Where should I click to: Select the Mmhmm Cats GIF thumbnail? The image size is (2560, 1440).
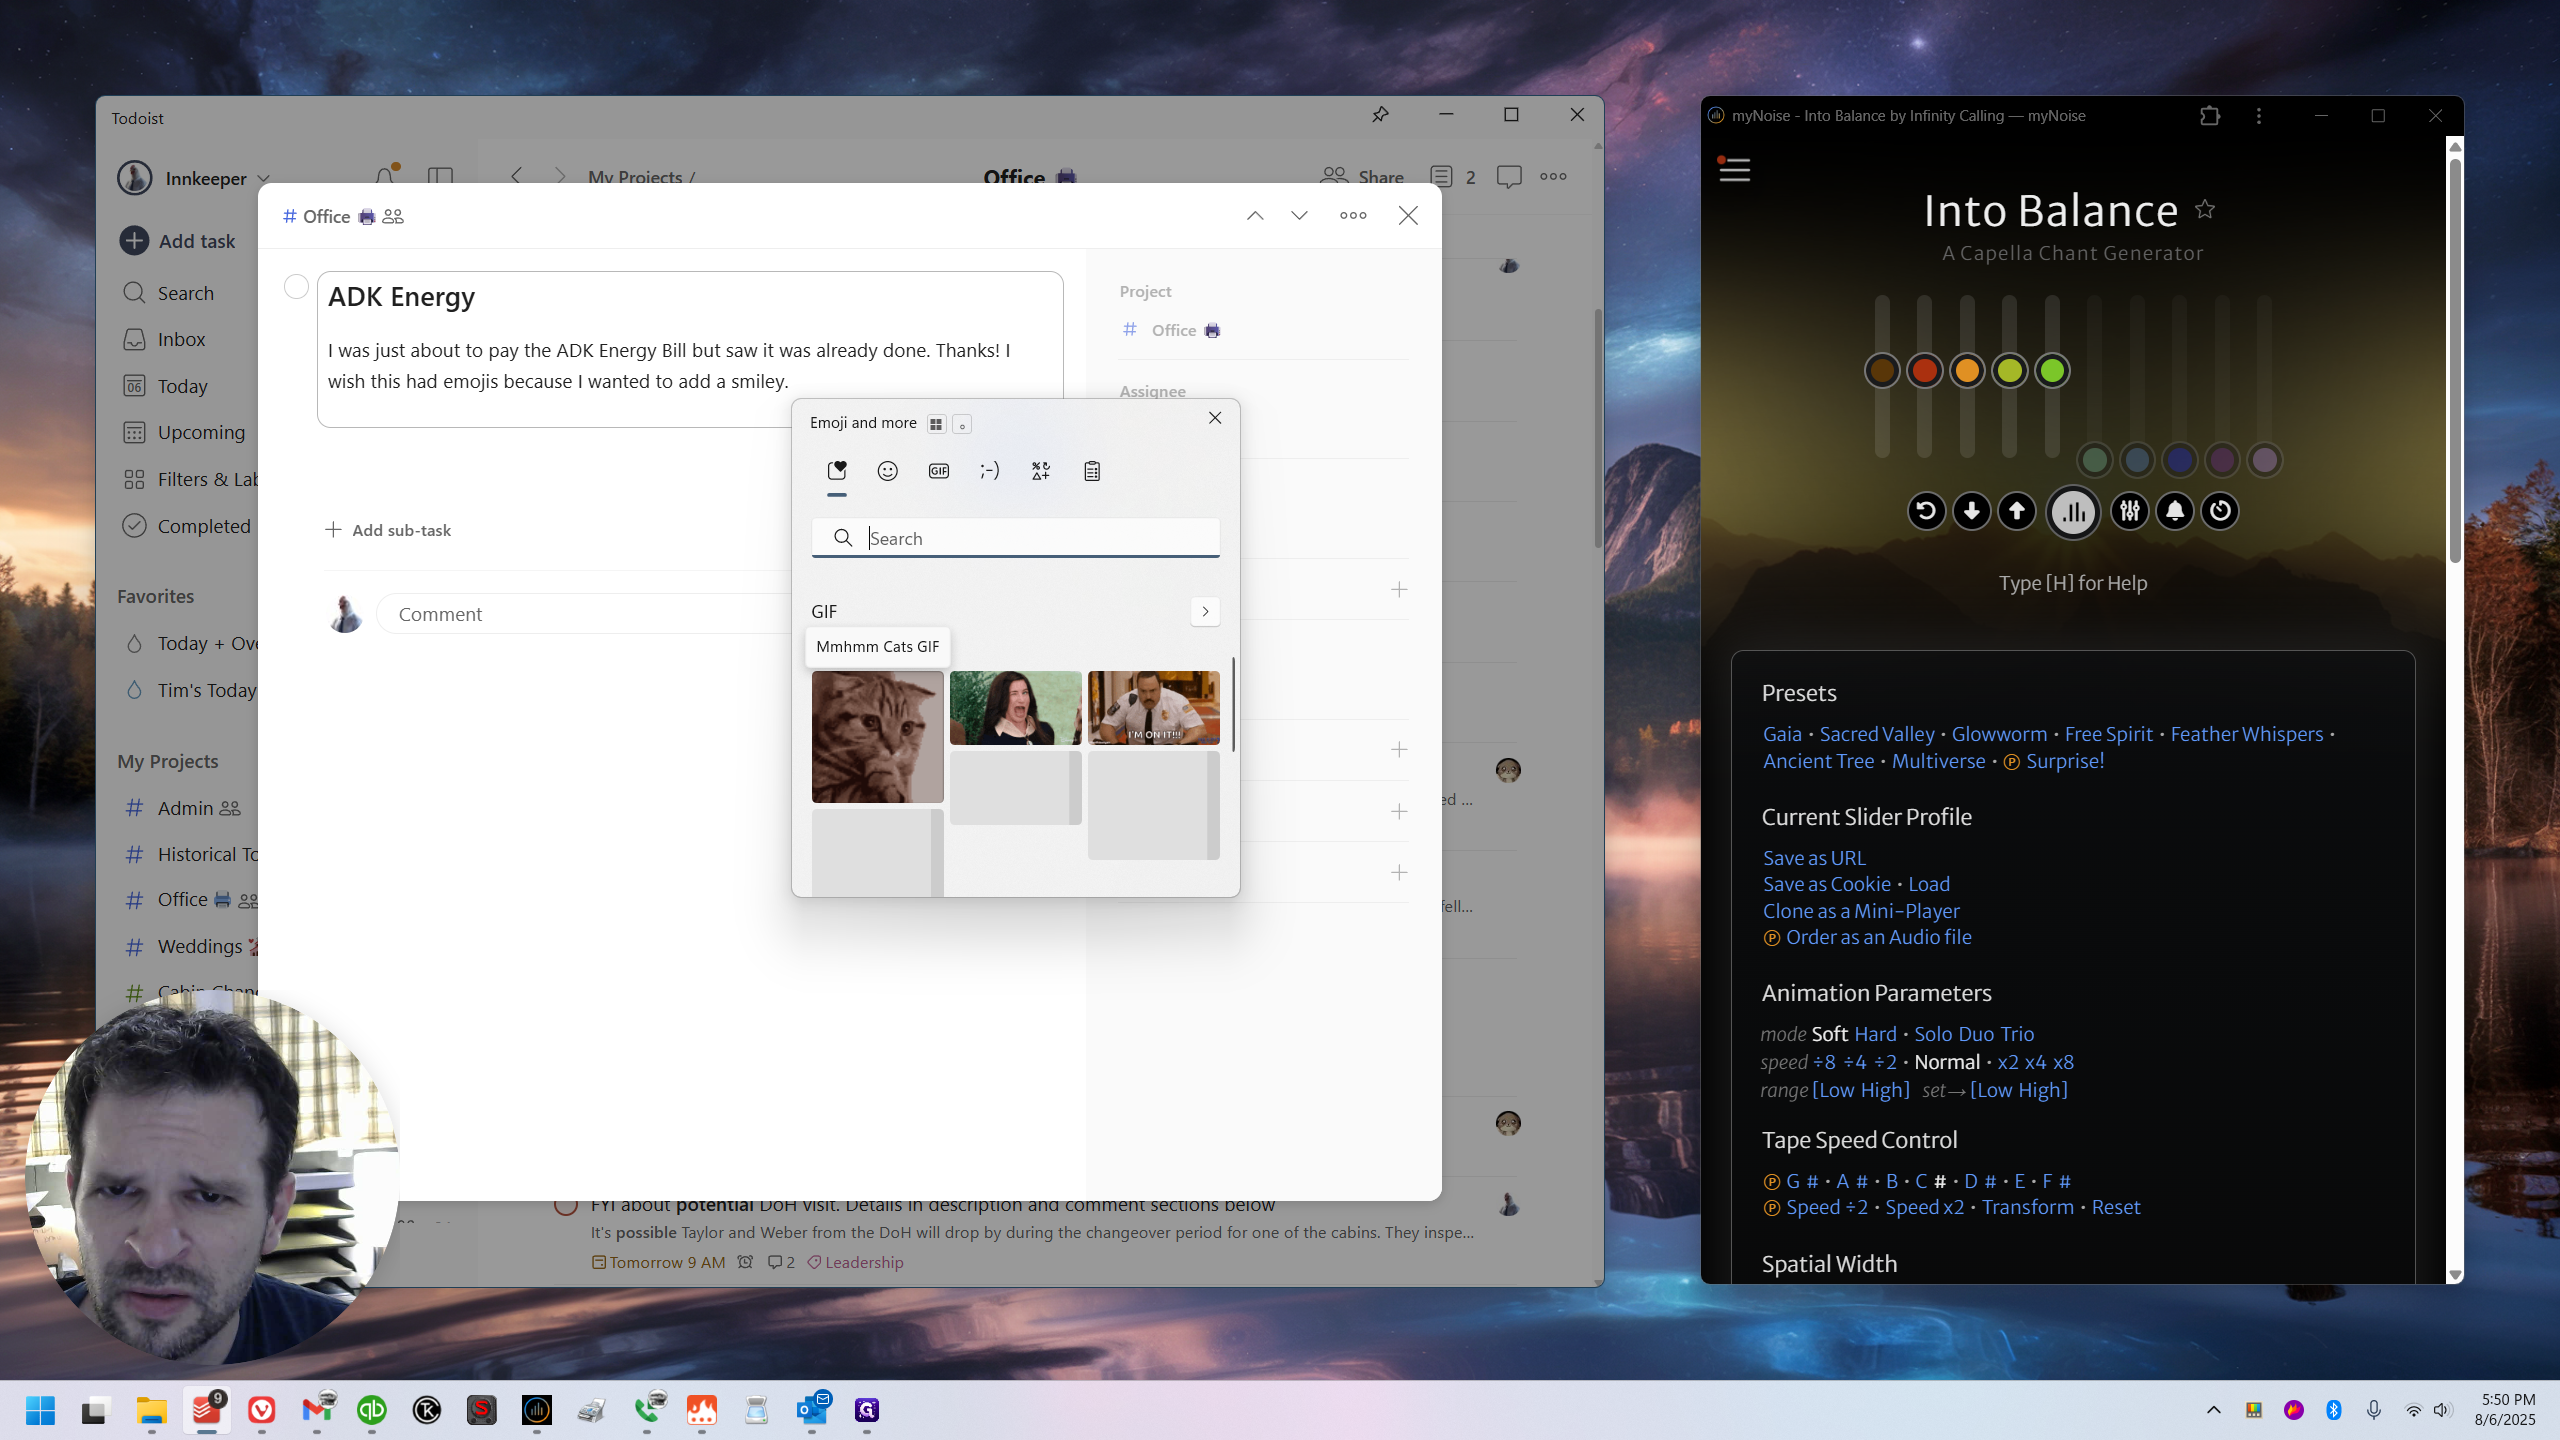(877, 737)
